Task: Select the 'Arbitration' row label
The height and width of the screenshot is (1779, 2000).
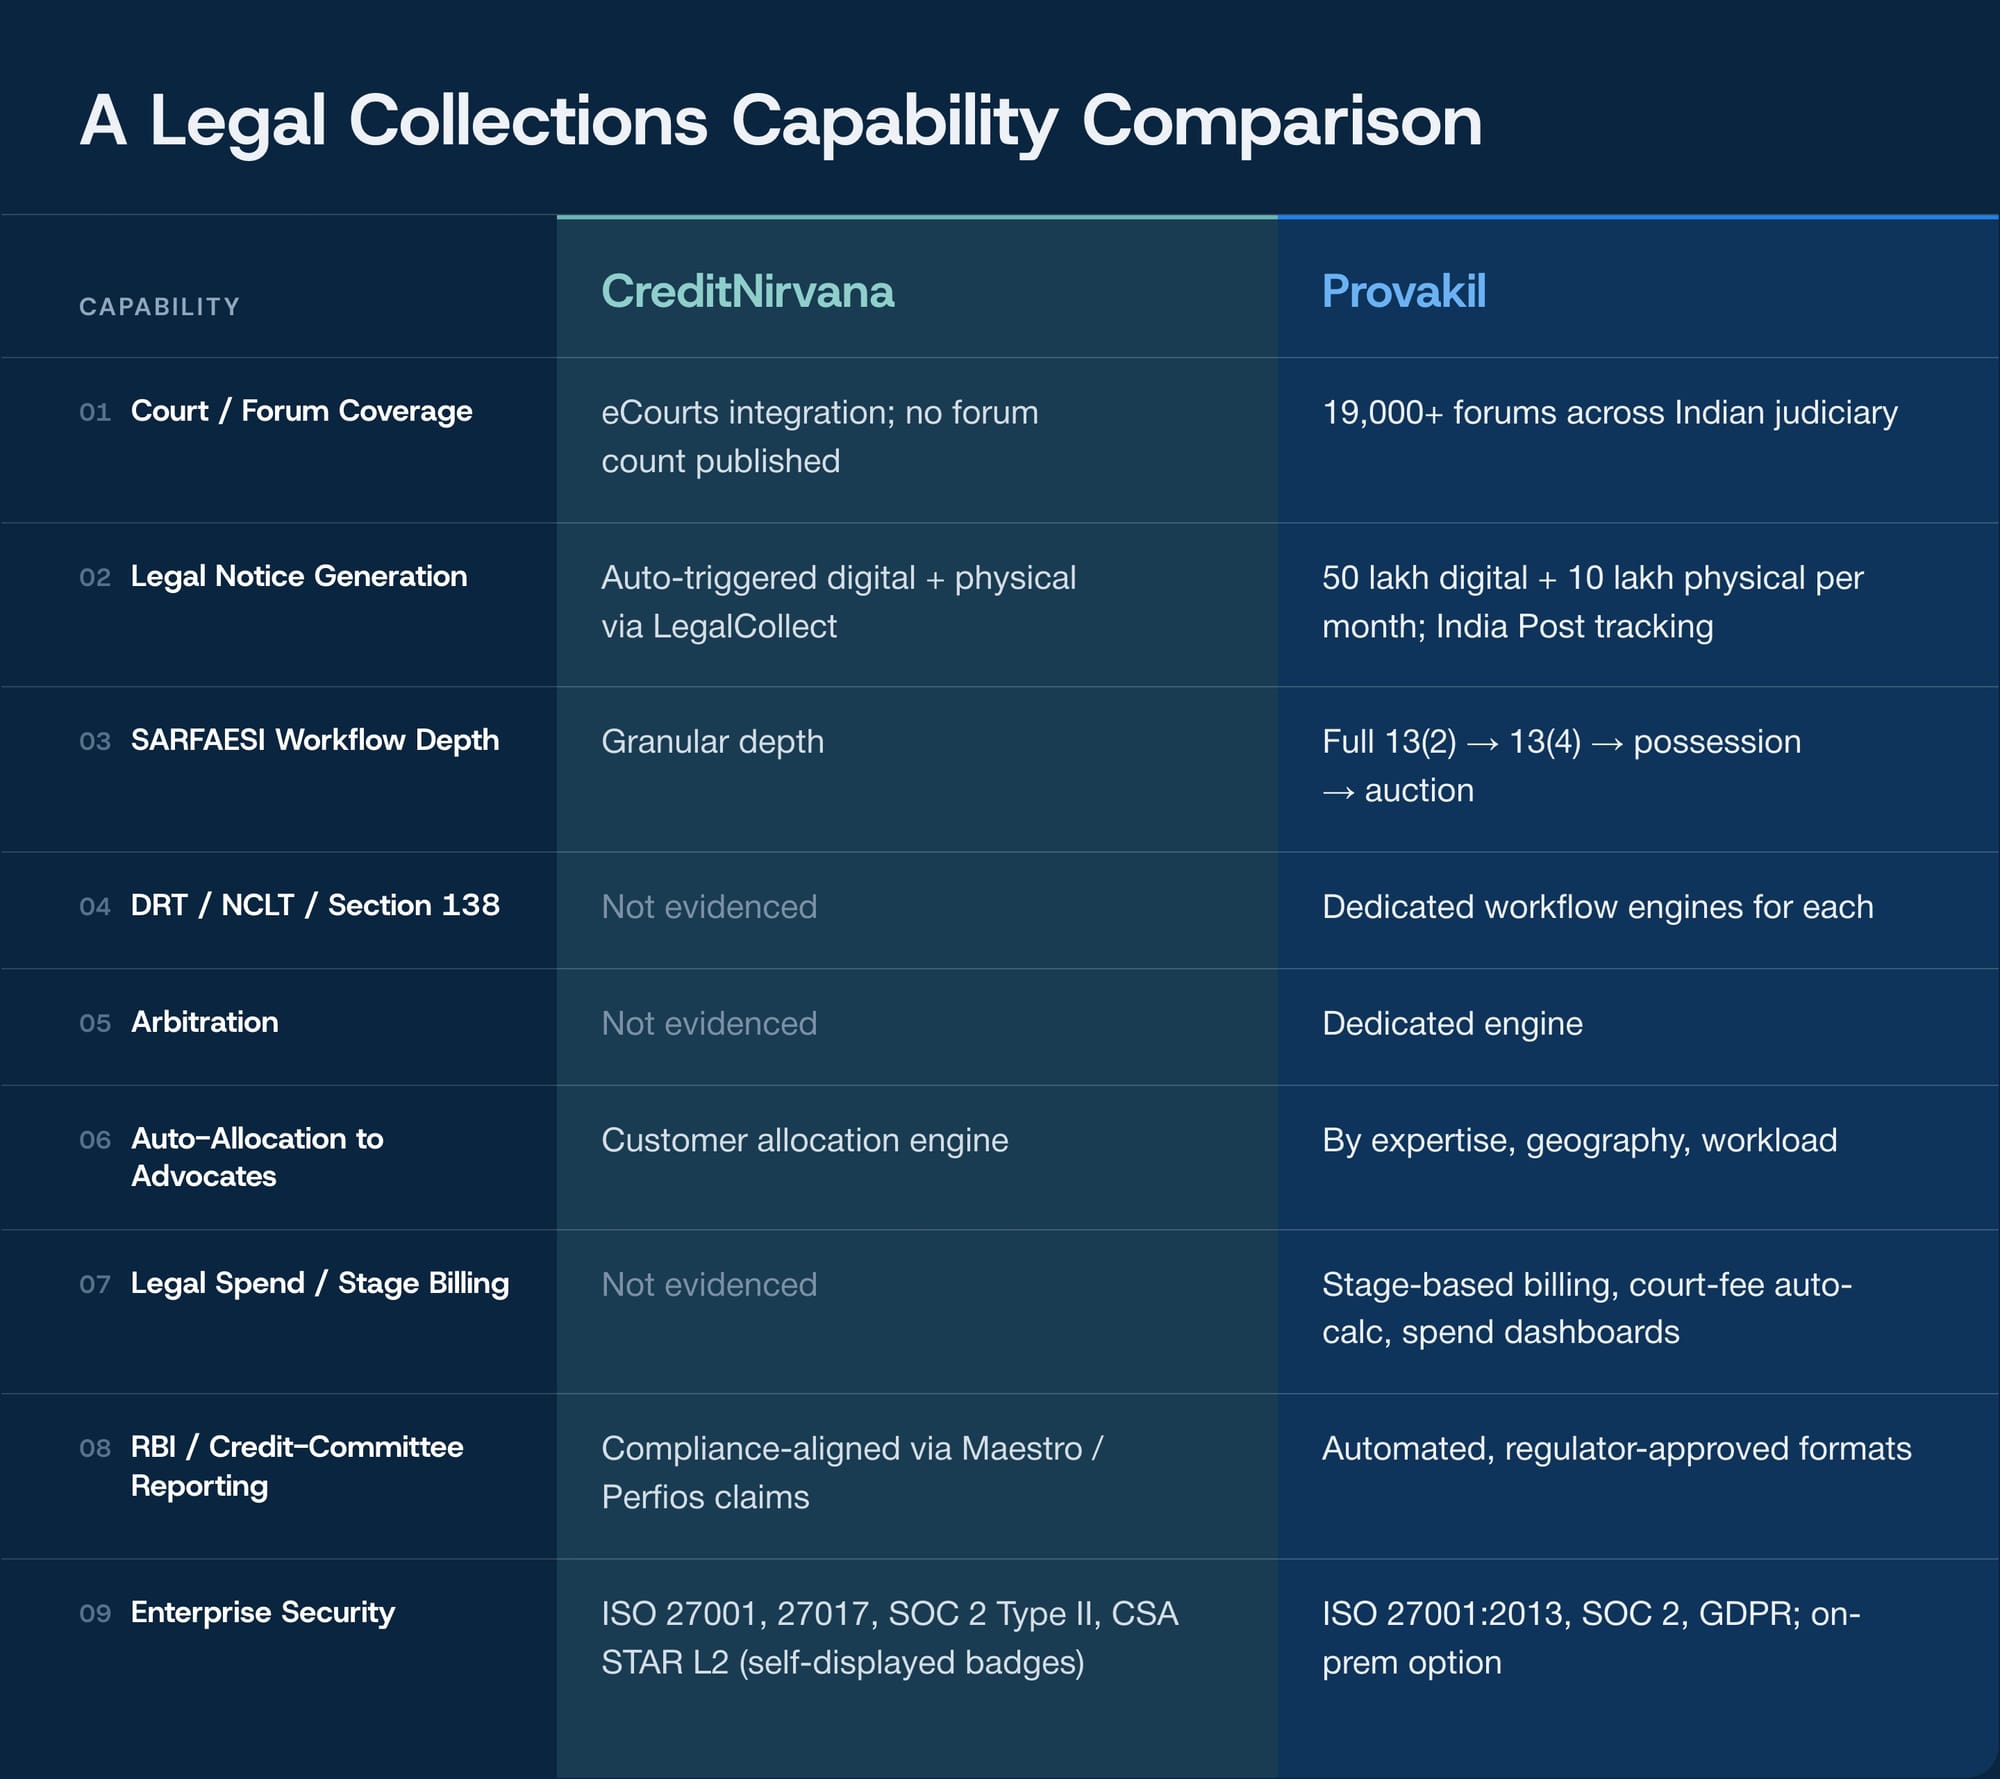Action: (204, 1022)
